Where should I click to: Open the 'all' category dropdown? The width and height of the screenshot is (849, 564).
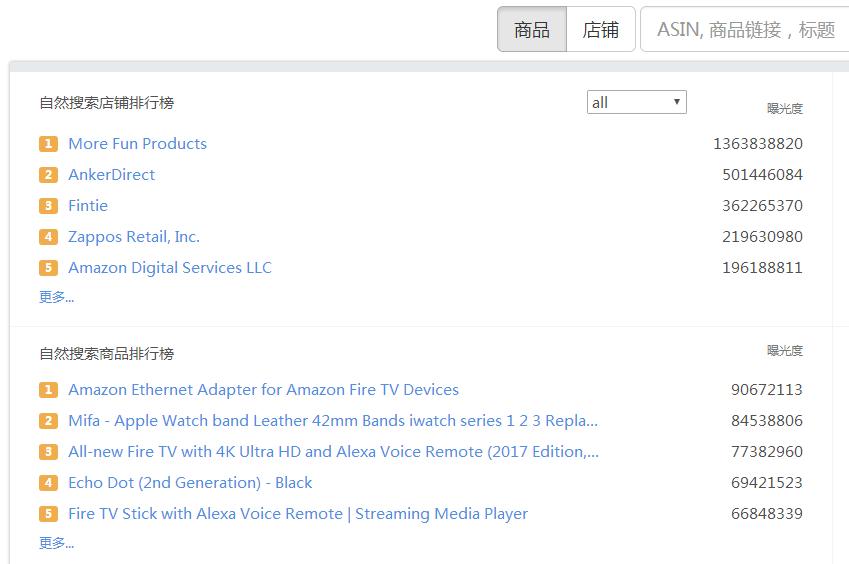coord(636,102)
